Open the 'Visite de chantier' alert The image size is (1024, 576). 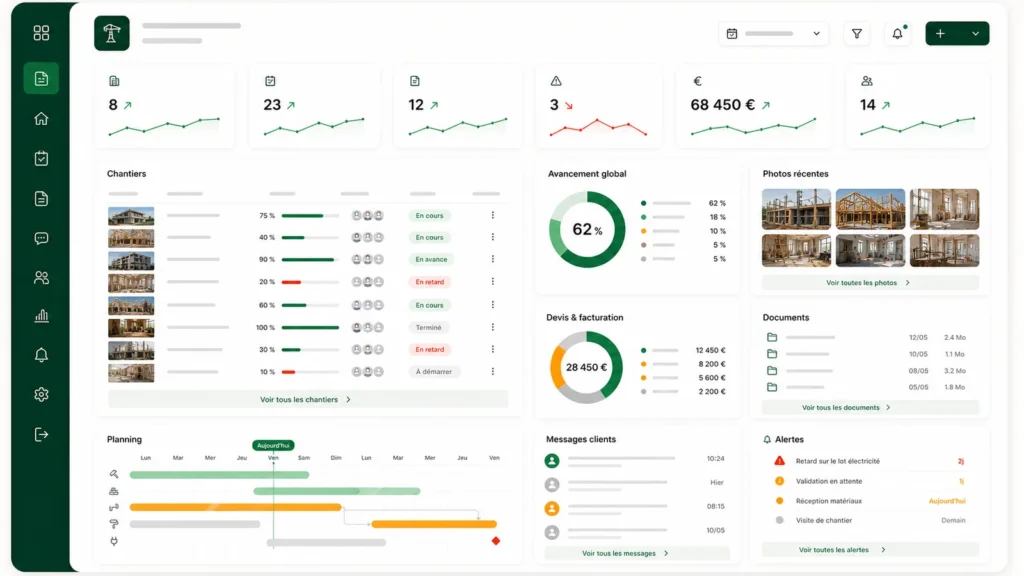(x=869, y=520)
